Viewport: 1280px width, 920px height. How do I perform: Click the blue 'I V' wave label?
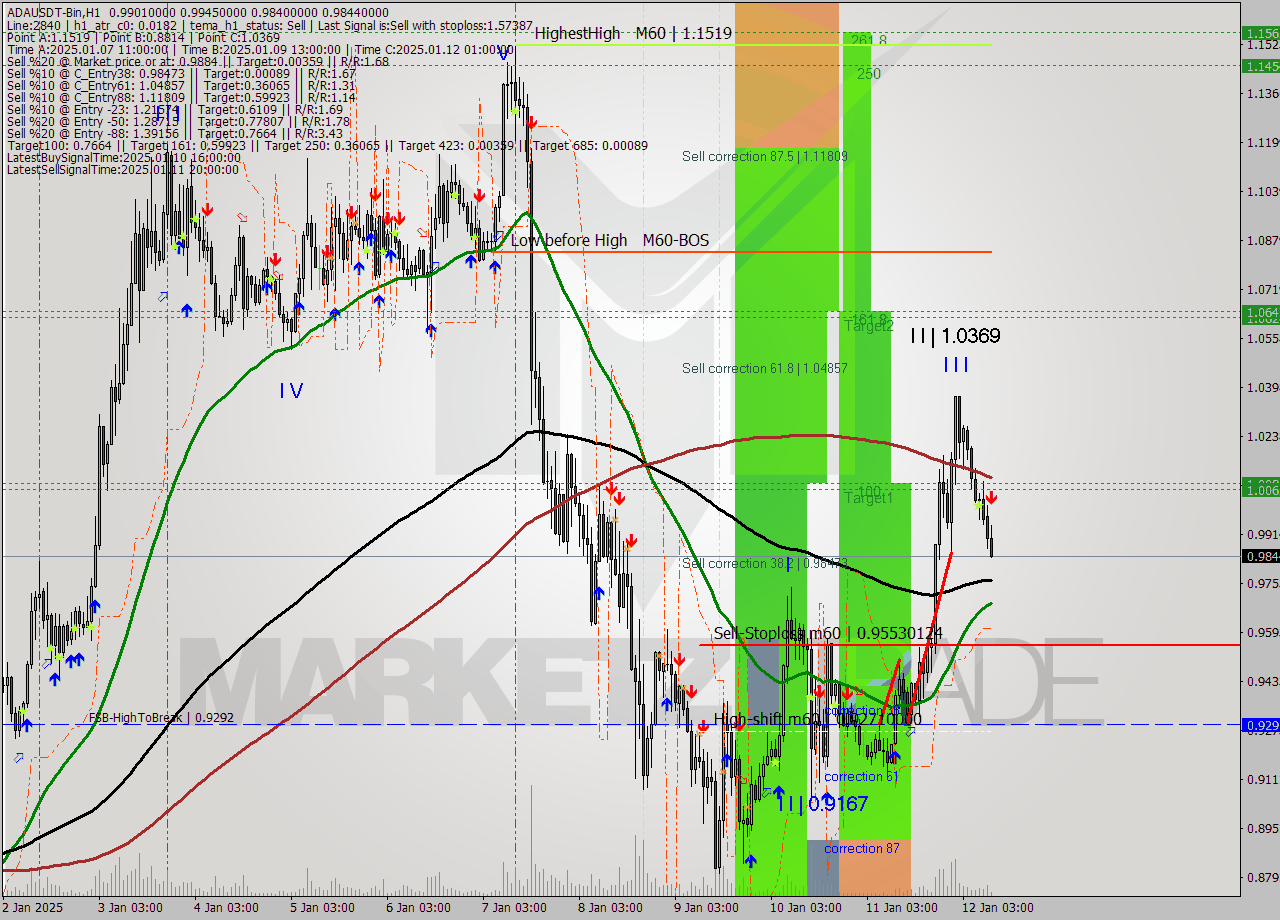click(291, 390)
